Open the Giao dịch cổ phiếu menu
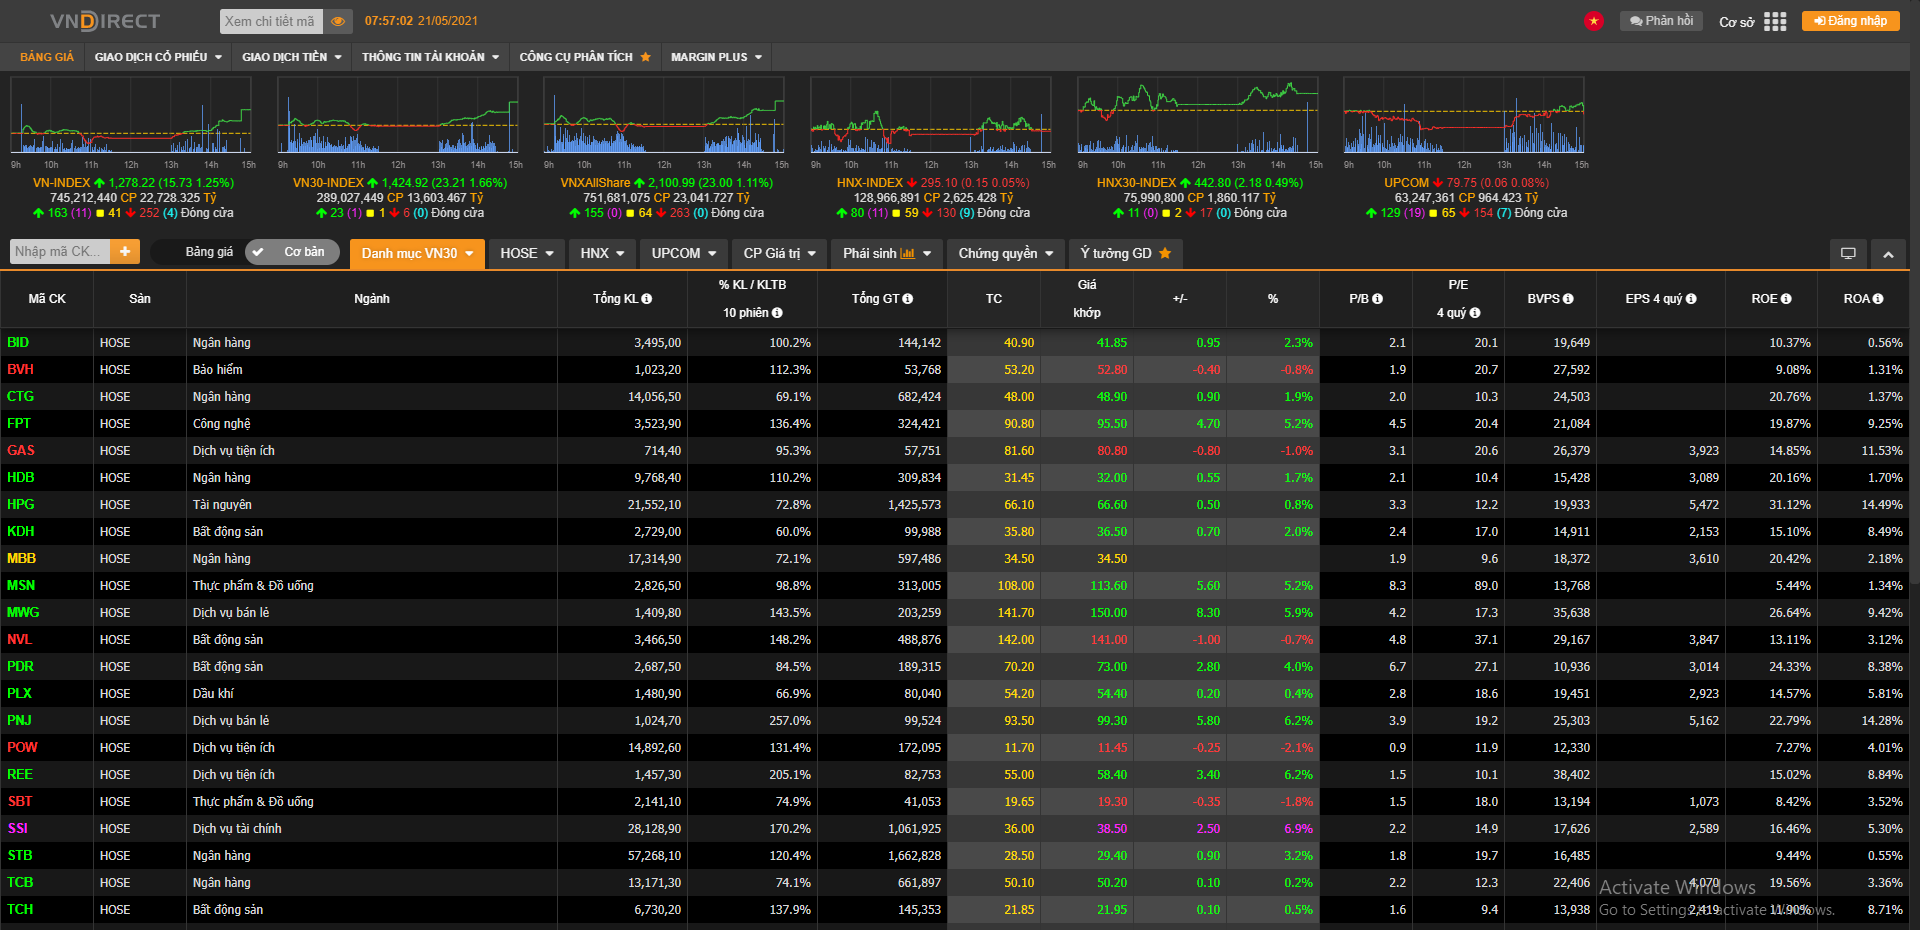This screenshot has height=930, width=1920. [x=158, y=57]
